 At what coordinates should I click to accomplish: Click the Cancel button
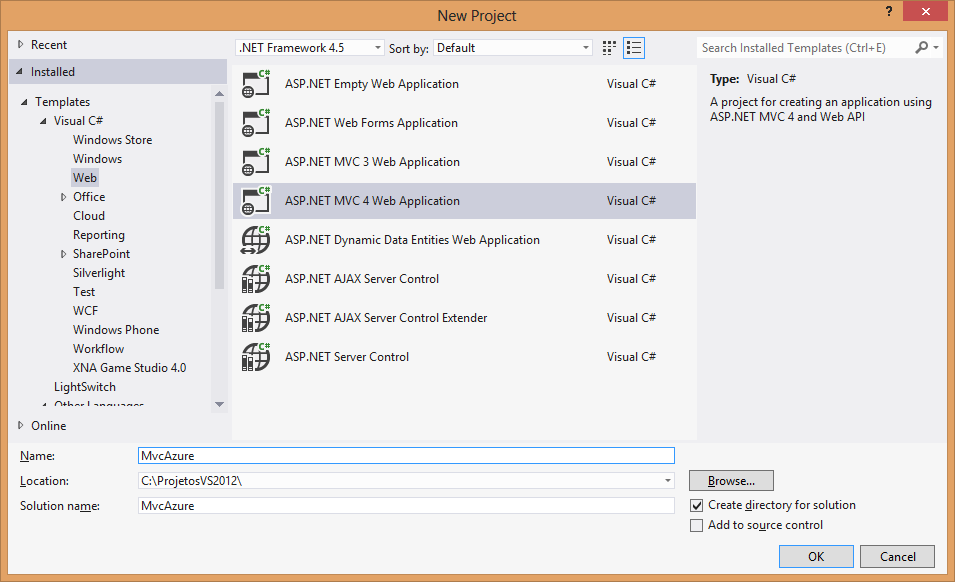pos(897,556)
